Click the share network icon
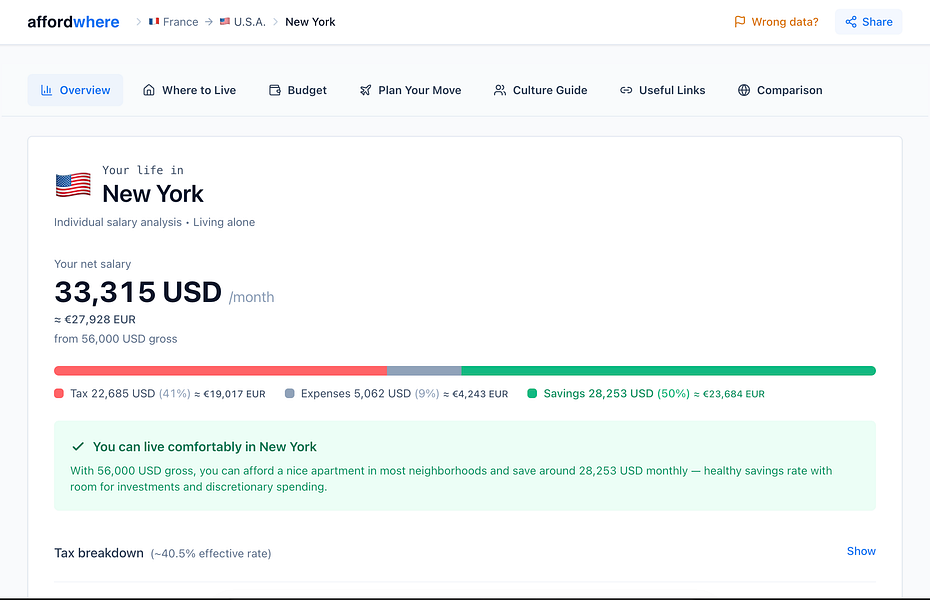 pyautogui.click(x=851, y=22)
